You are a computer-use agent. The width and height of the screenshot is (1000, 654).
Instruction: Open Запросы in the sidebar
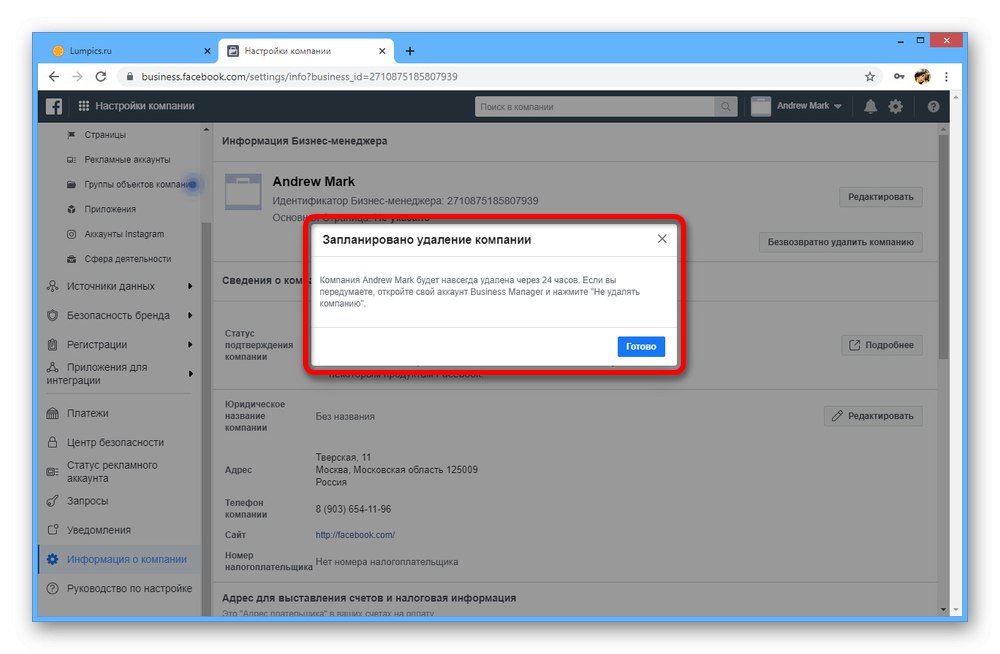coord(87,501)
